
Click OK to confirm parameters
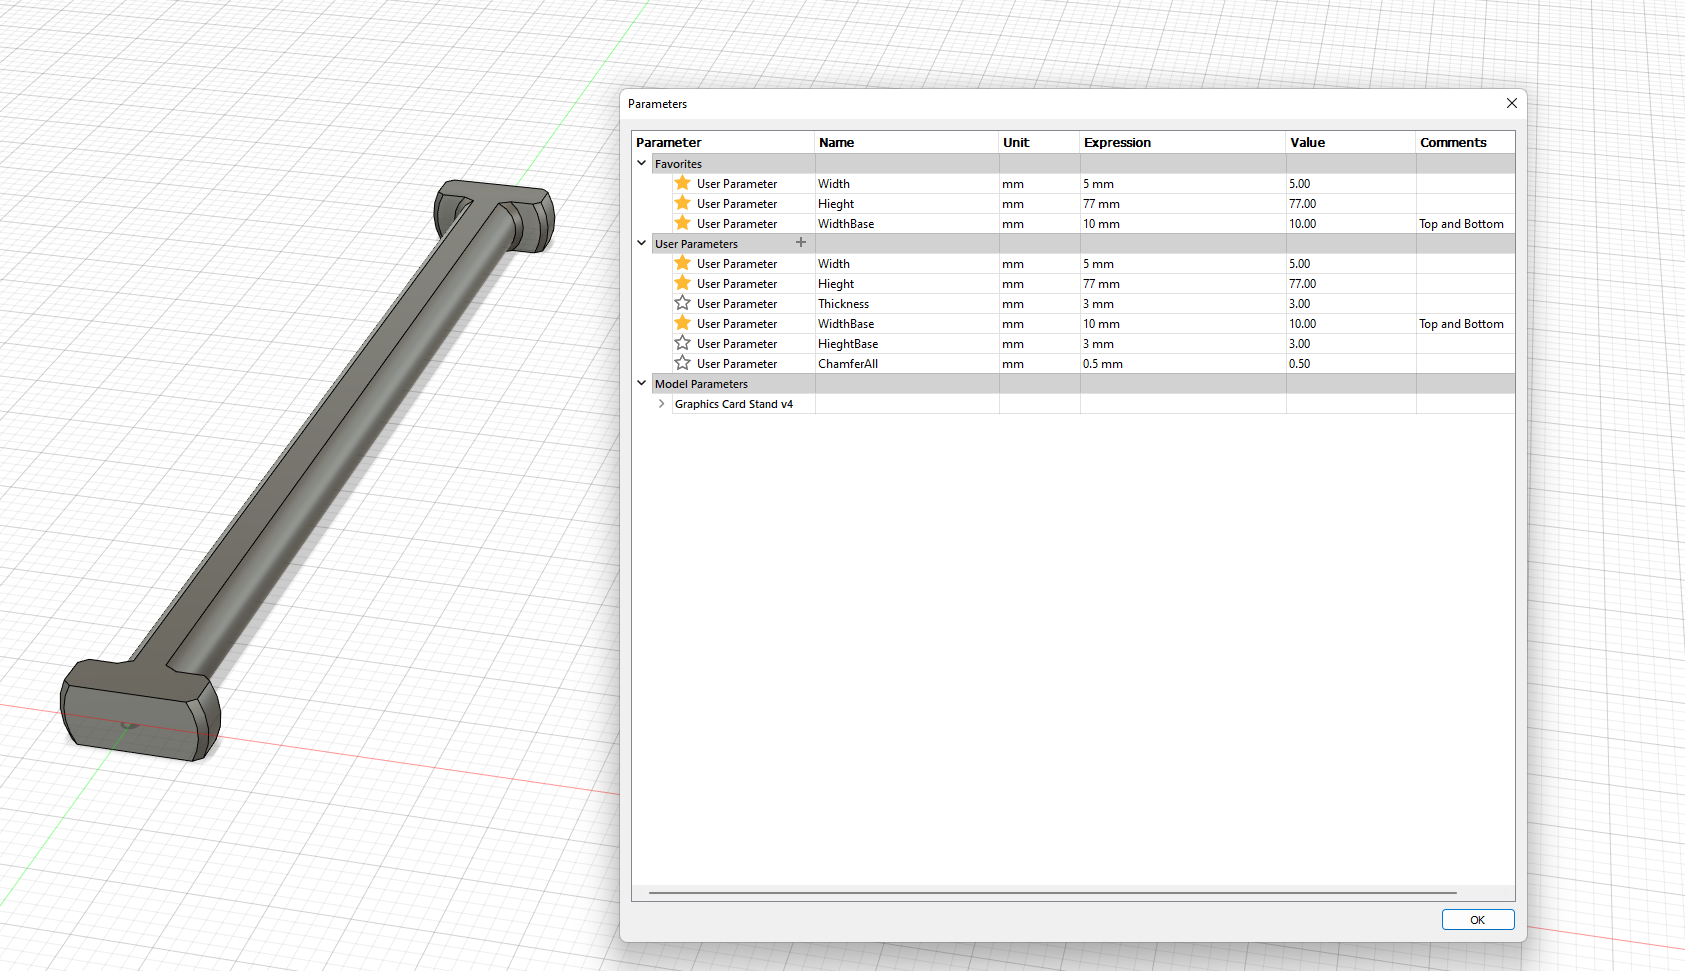pyautogui.click(x=1478, y=920)
